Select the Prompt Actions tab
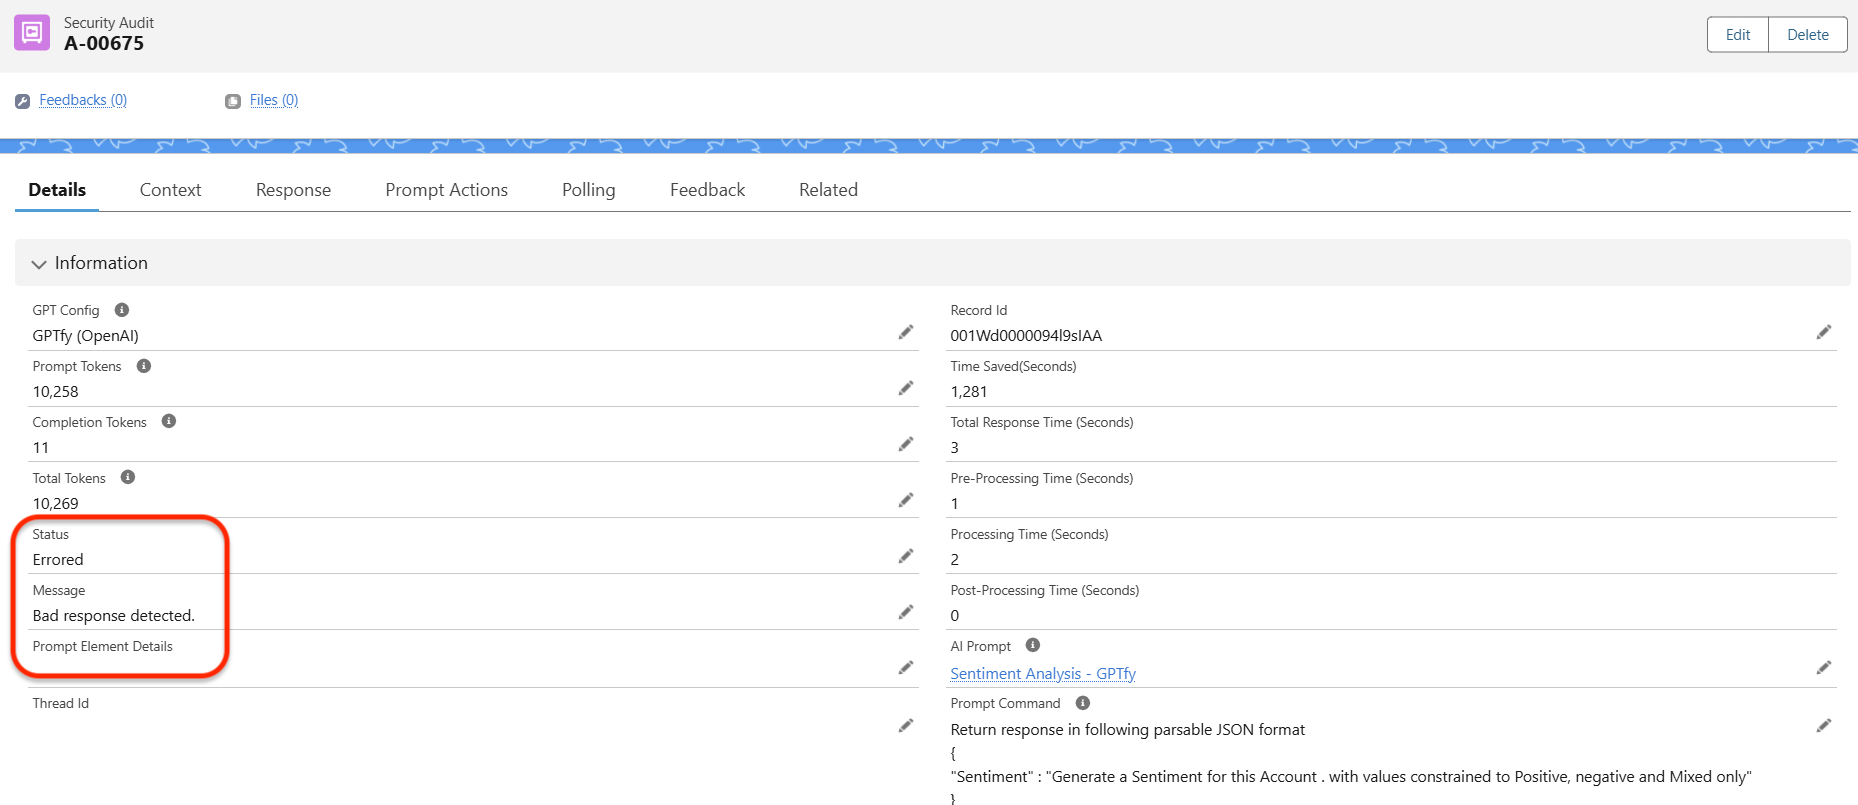The width and height of the screenshot is (1858, 805). (446, 190)
